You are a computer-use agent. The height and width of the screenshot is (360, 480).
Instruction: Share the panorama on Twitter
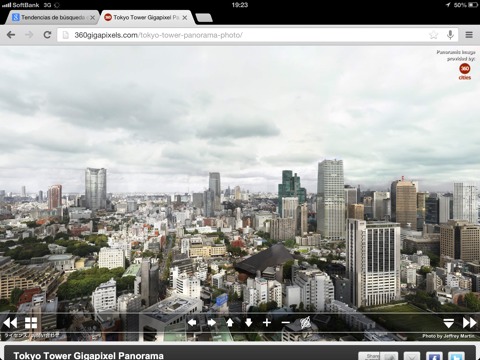click(456, 356)
